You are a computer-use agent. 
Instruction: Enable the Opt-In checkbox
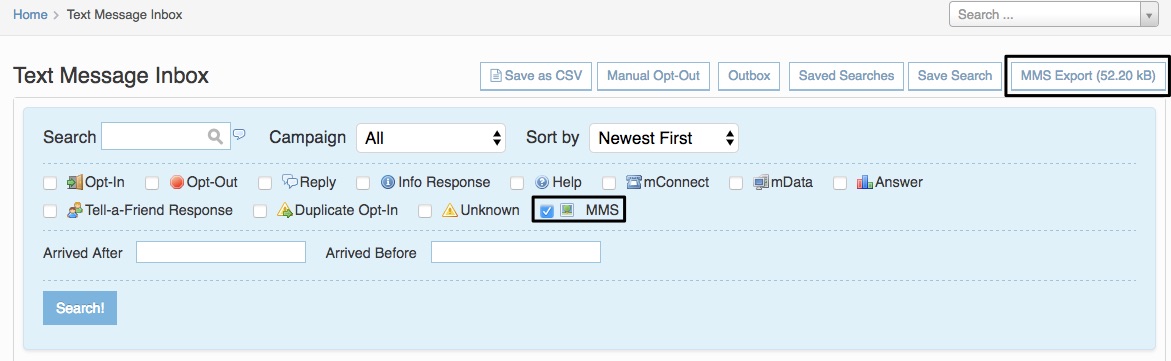coord(50,183)
